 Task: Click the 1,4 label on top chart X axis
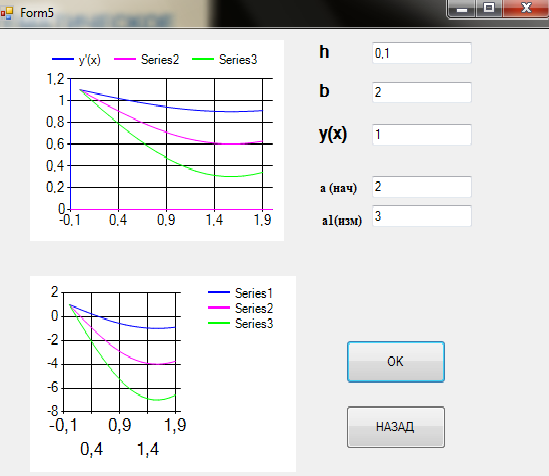(214, 220)
